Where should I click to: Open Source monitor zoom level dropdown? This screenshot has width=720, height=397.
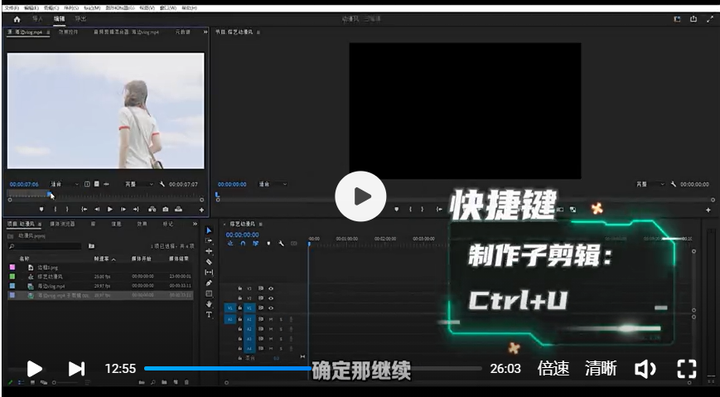65,184
